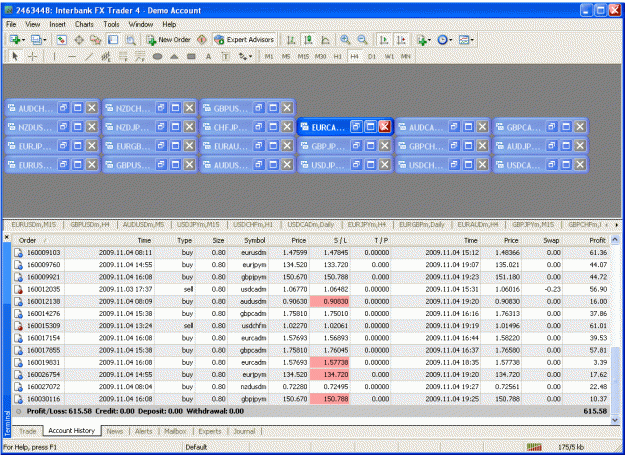This screenshot has width=625, height=455.
Task: Open the Strategy Tester icon
Action: (130, 40)
